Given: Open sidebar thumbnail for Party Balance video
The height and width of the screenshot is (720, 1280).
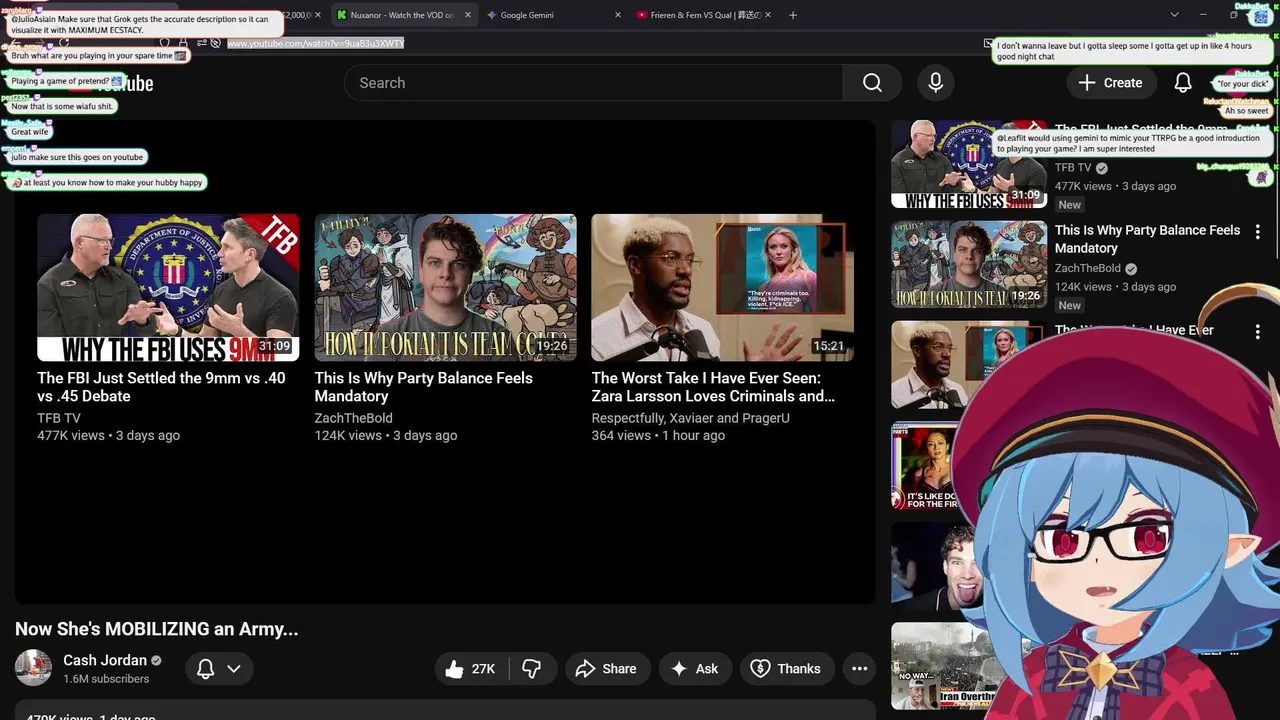Looking at the screenshot, I should (x=968, y=264).
